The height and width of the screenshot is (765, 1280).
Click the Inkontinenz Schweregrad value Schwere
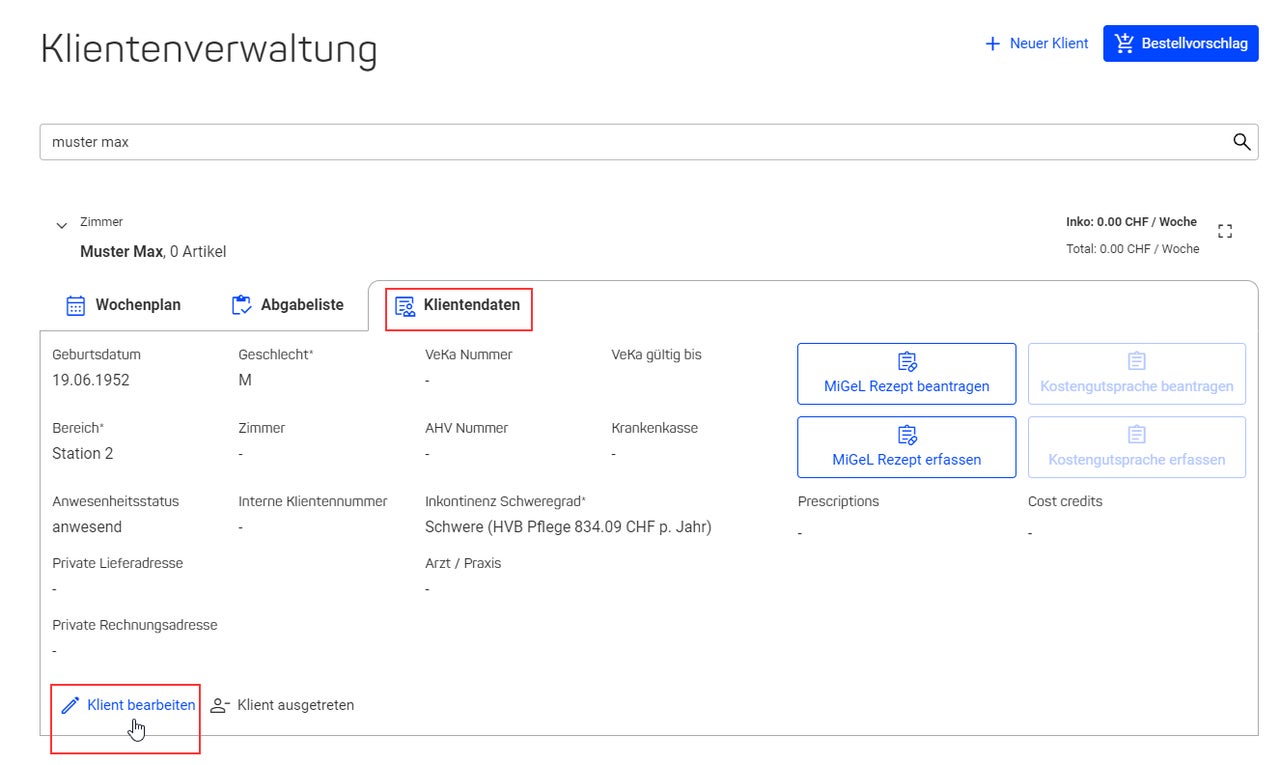pyautogui.click(x=568, y=527)
